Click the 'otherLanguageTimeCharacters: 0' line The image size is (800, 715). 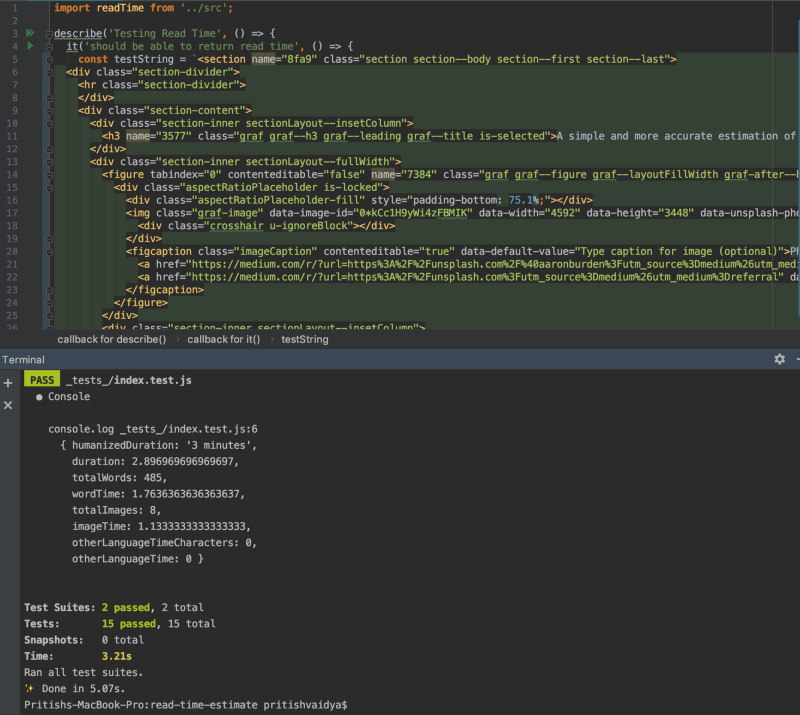[164, 543]
